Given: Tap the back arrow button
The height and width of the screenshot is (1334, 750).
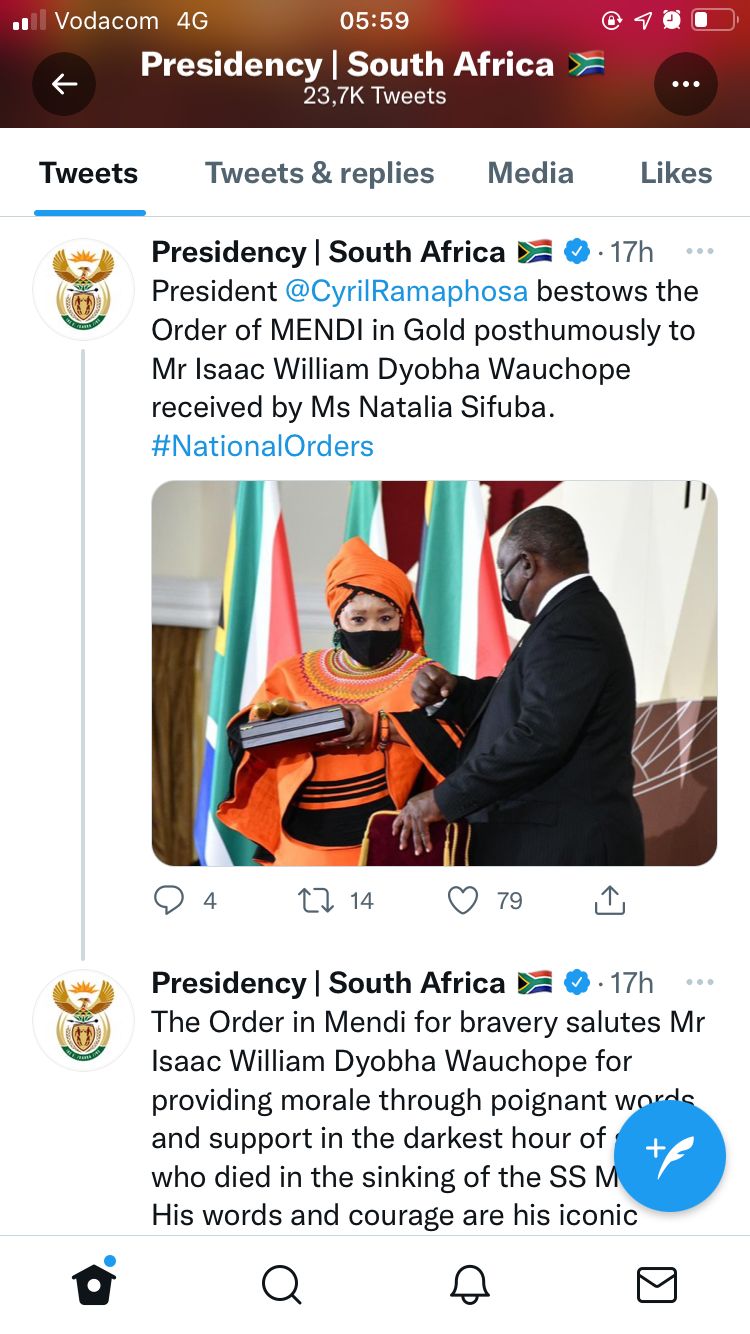Looking at the screenshot, I should (64, 84).
